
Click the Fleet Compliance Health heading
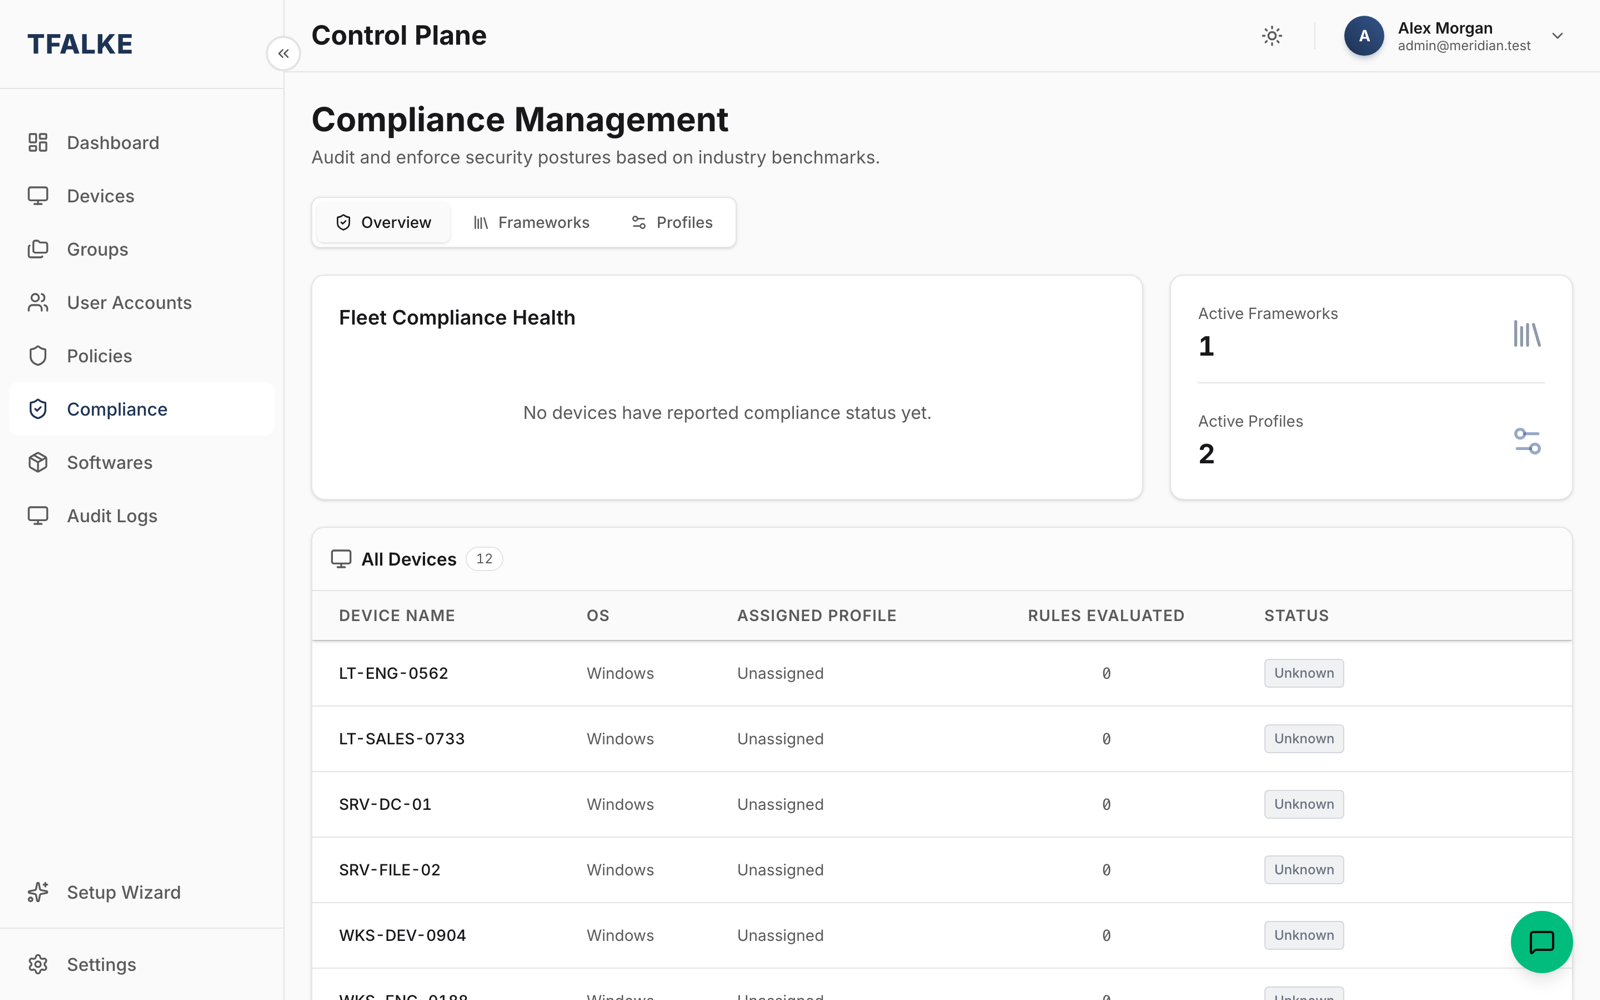pos(457,318)
